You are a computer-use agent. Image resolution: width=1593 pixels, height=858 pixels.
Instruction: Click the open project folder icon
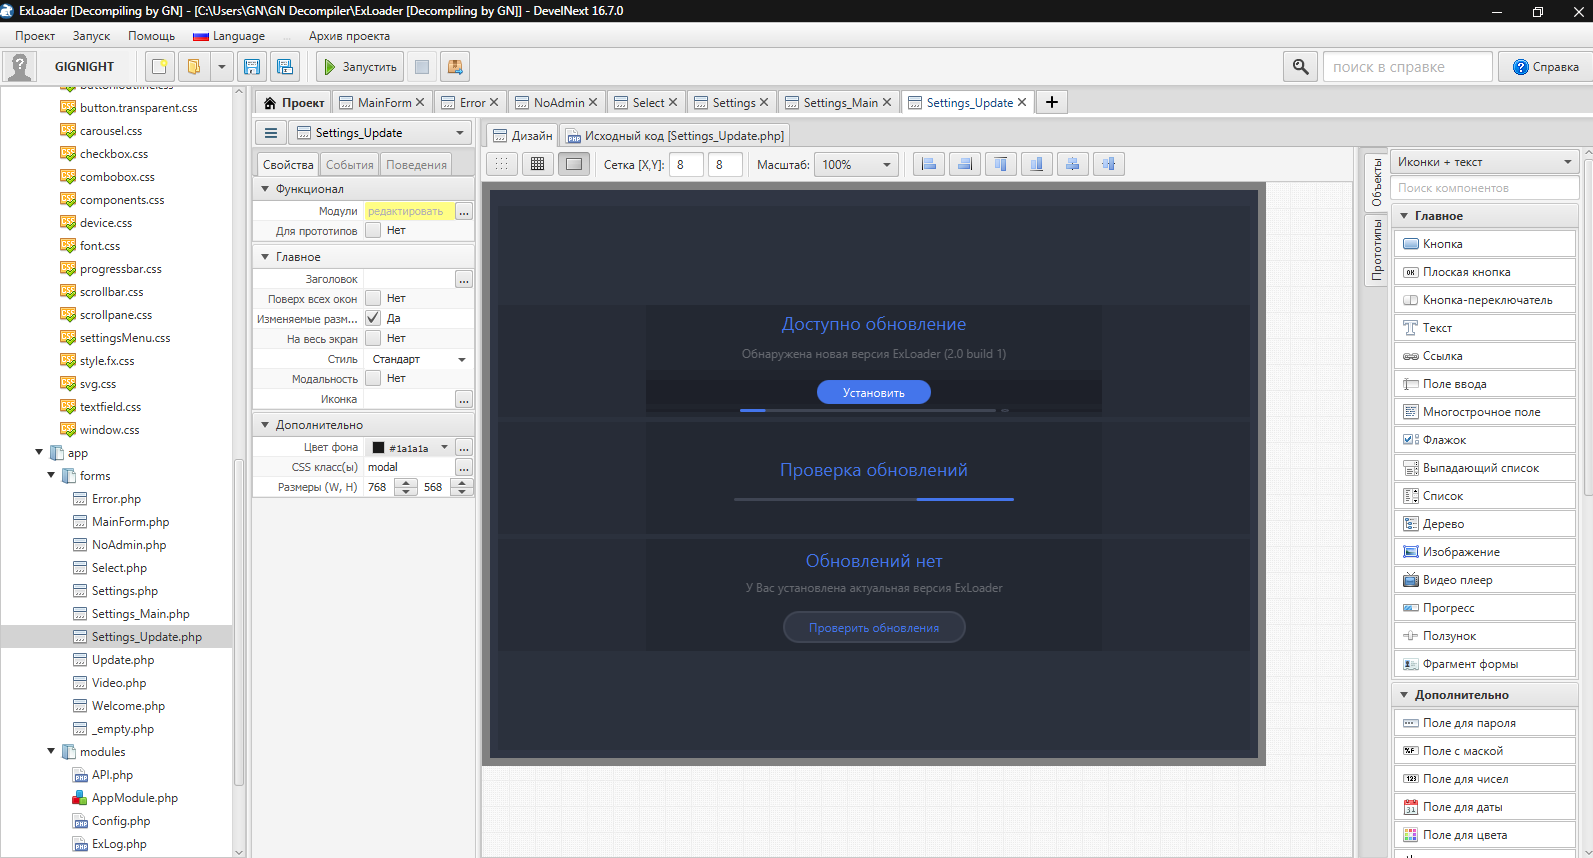[194, 67]
